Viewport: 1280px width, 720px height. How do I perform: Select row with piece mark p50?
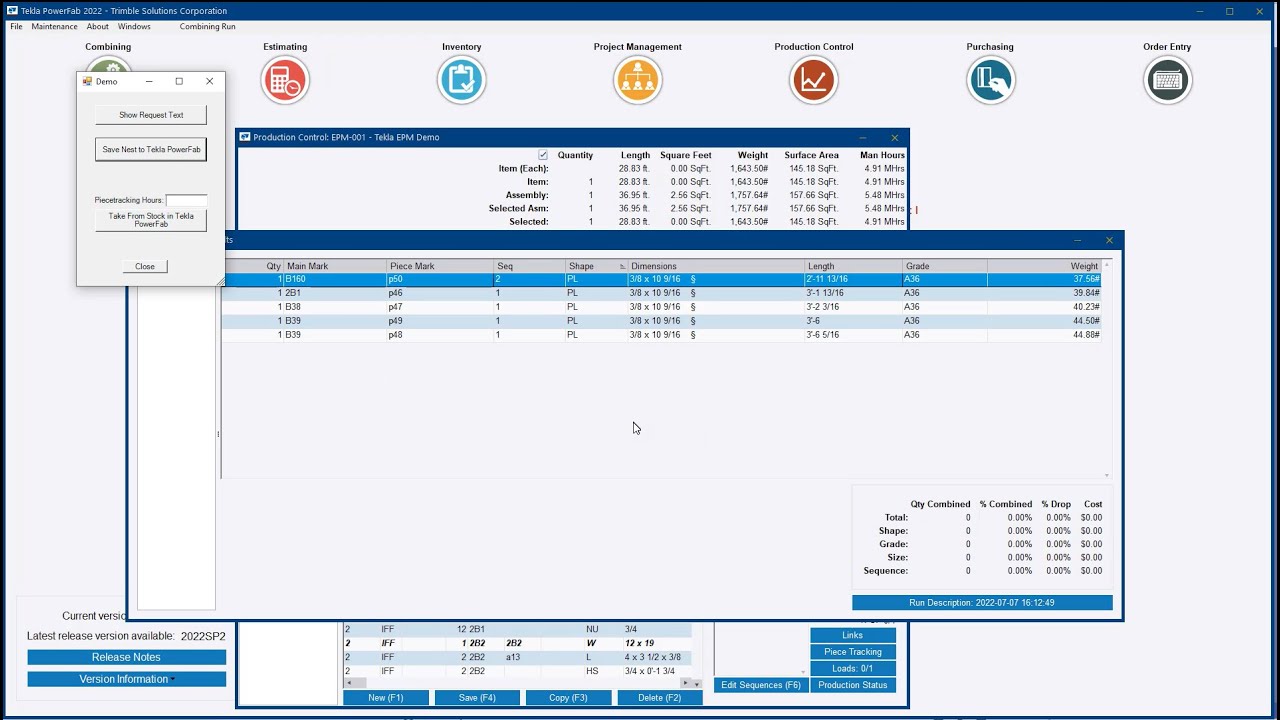(661, 279)
